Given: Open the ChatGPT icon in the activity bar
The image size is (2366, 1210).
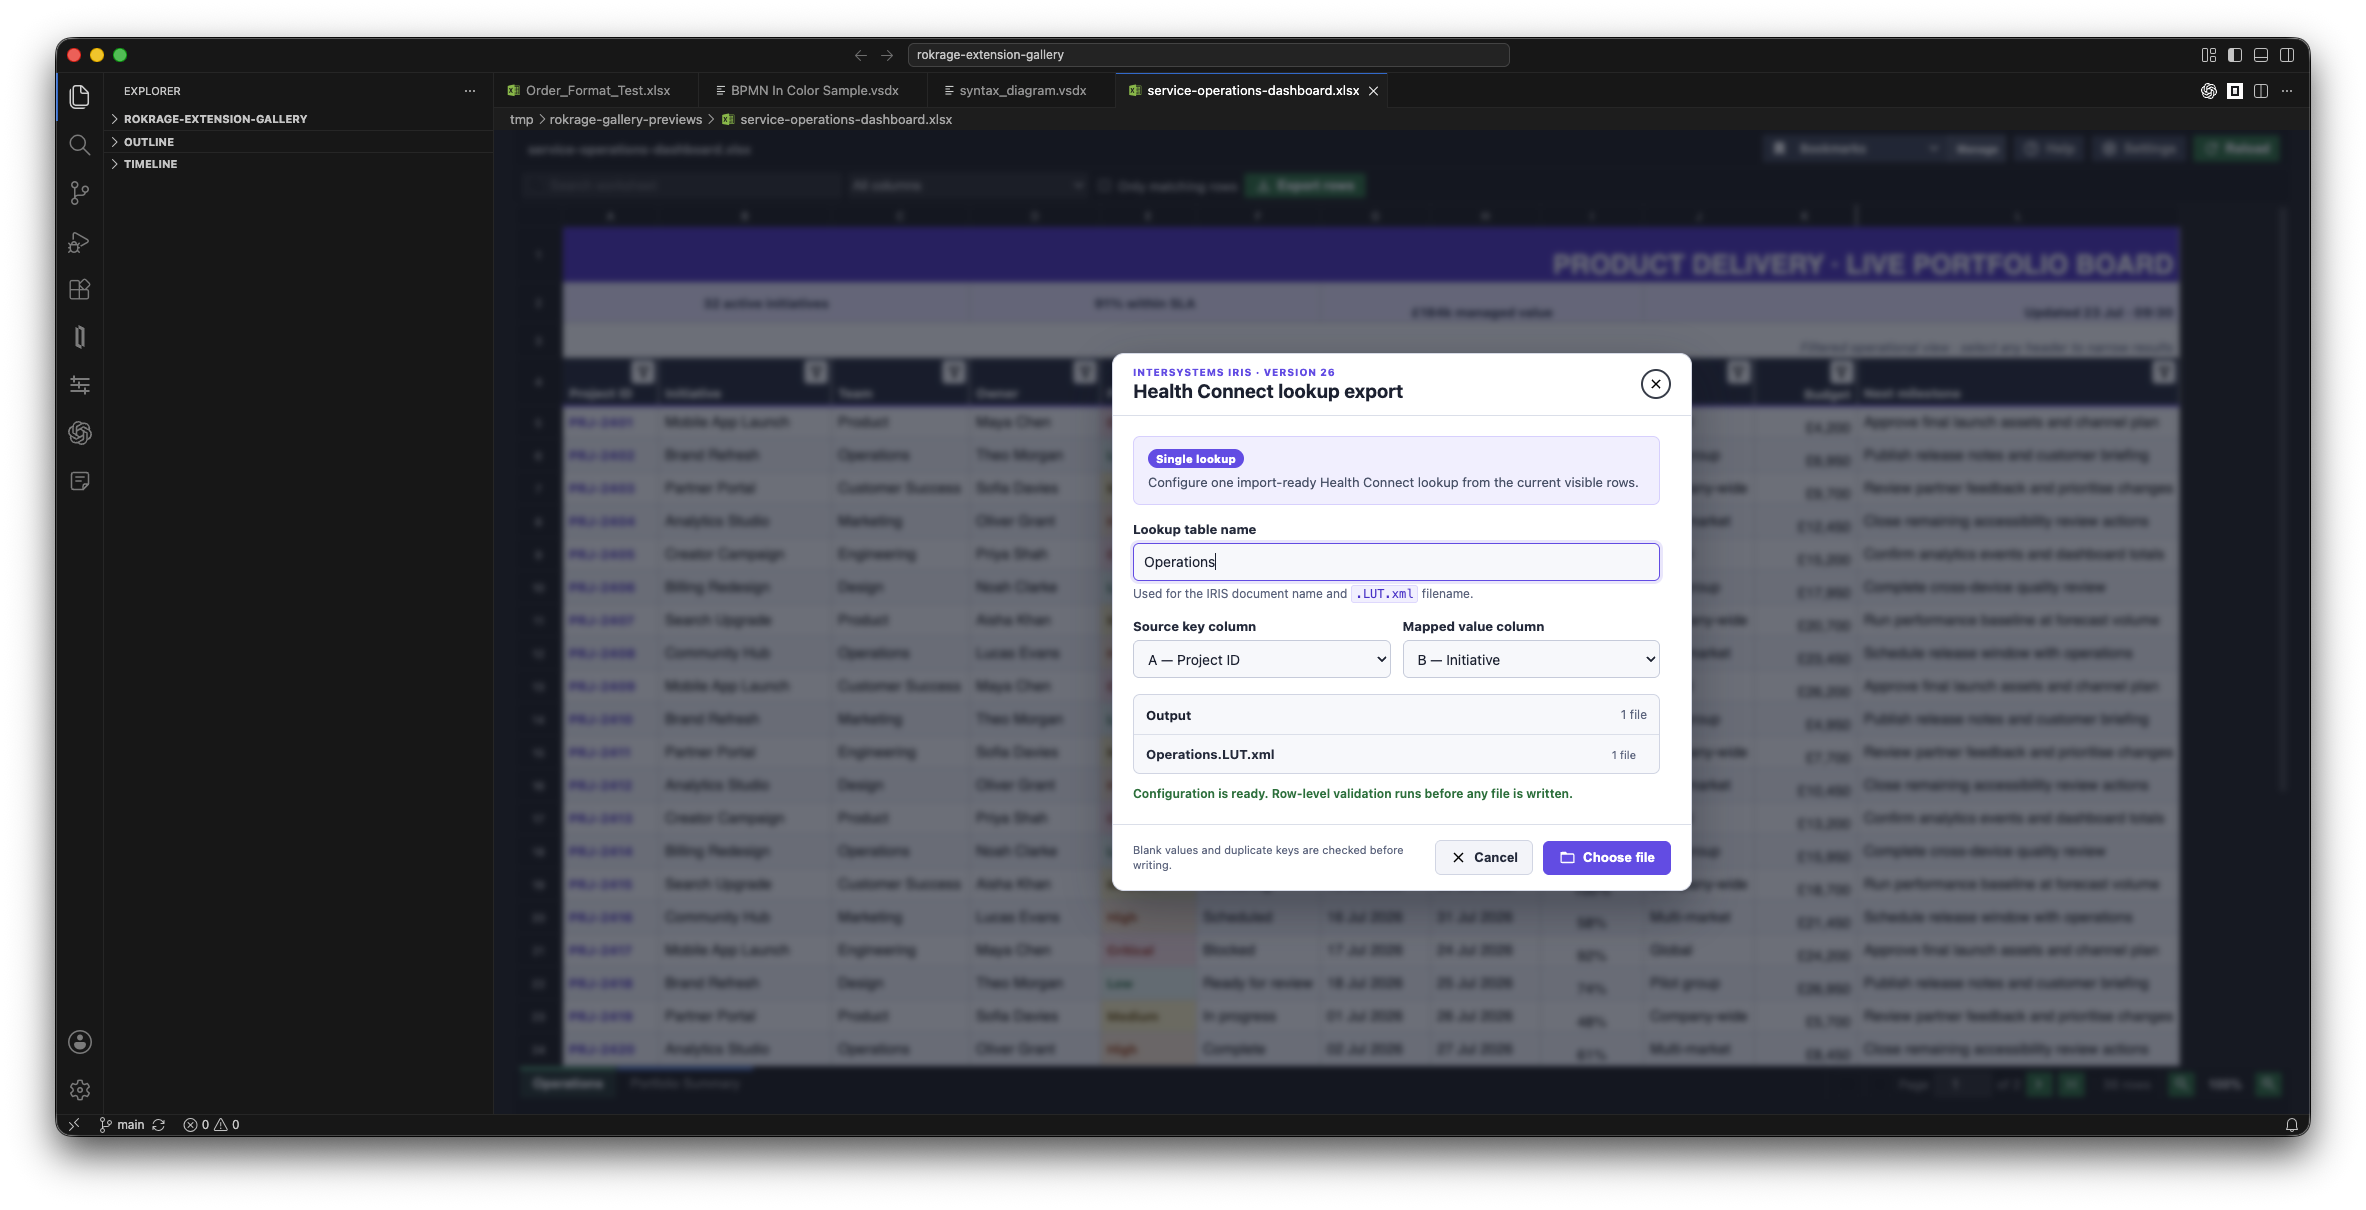Looking at the screenshot, I should [80, 433].
